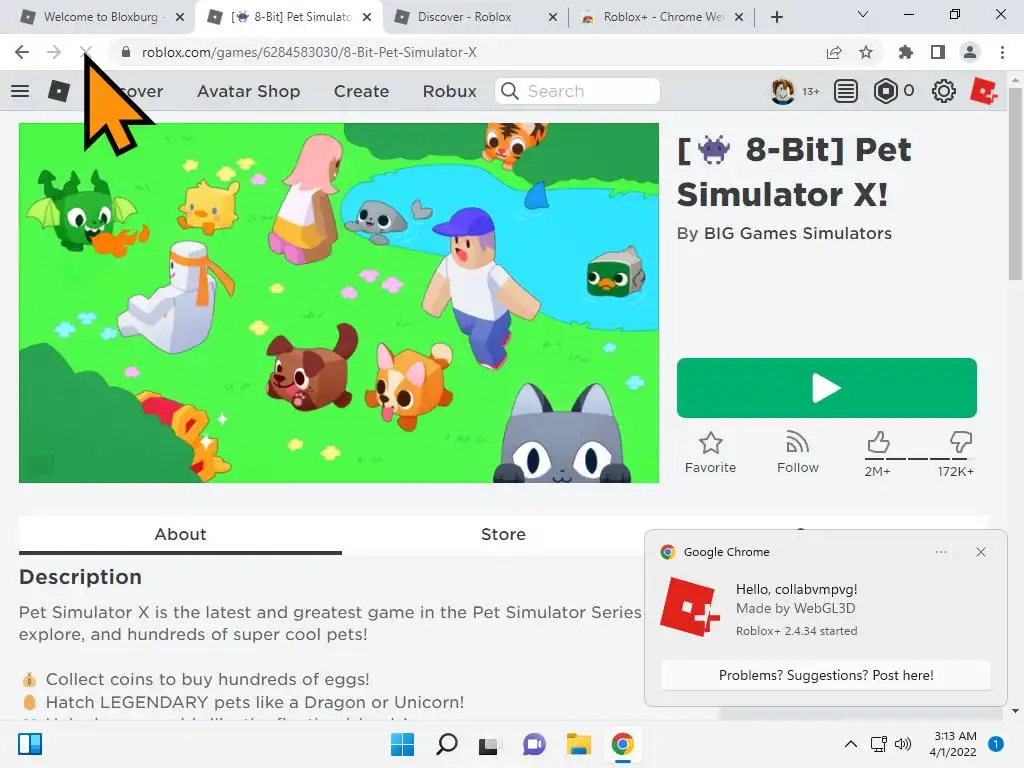This screenshot has width=1024, height=768.
Task: Close the 8-Bit Pet Simulator tab
Action: click(367, 17)
